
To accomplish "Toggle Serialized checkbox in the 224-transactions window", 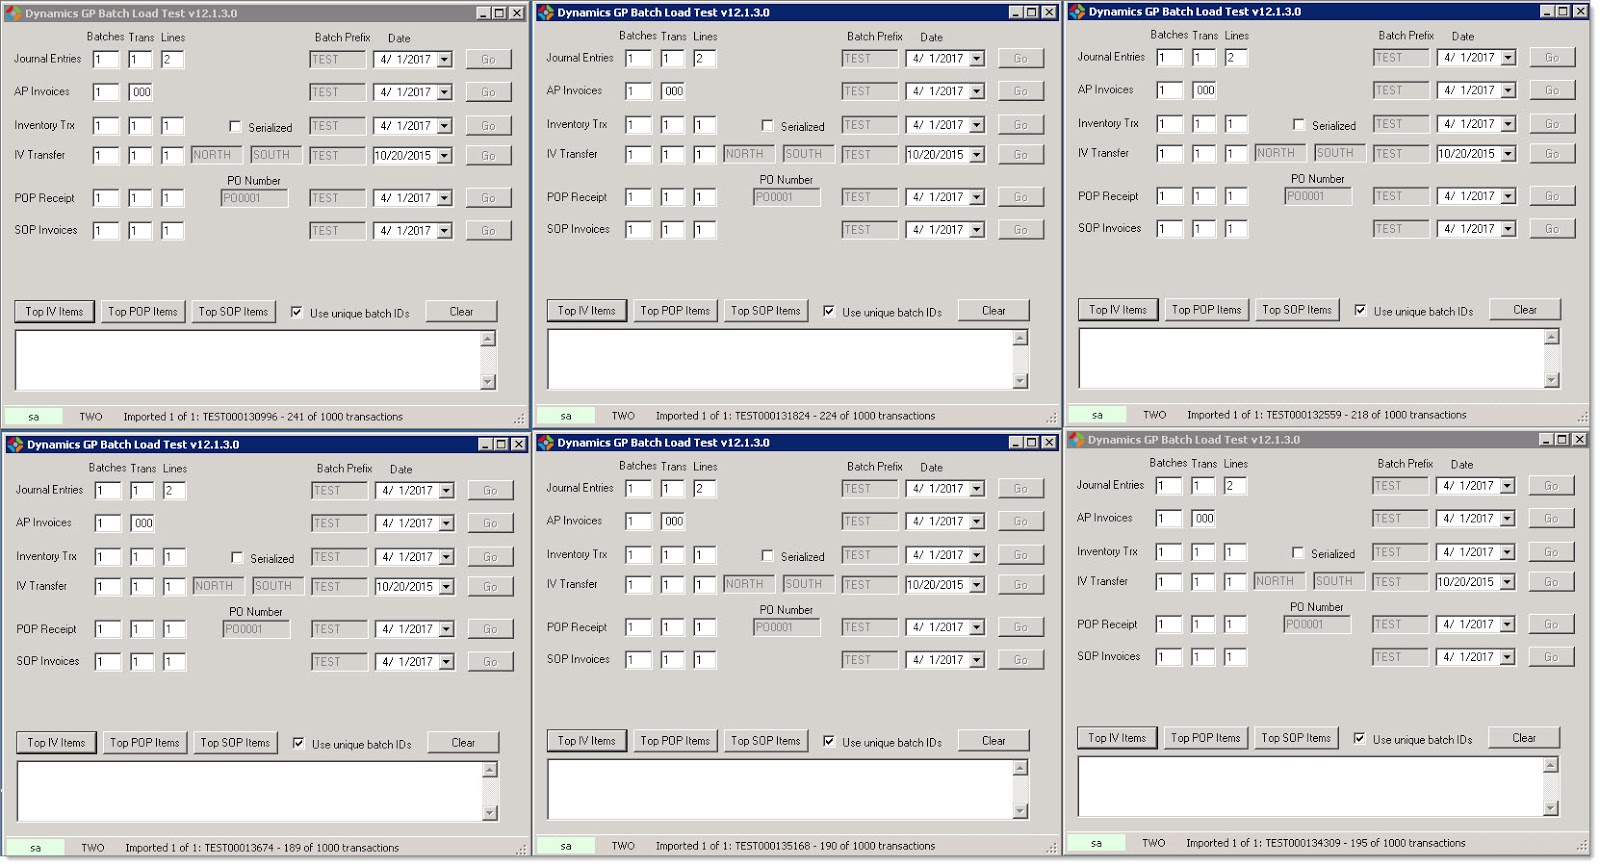I will (767, 126).
